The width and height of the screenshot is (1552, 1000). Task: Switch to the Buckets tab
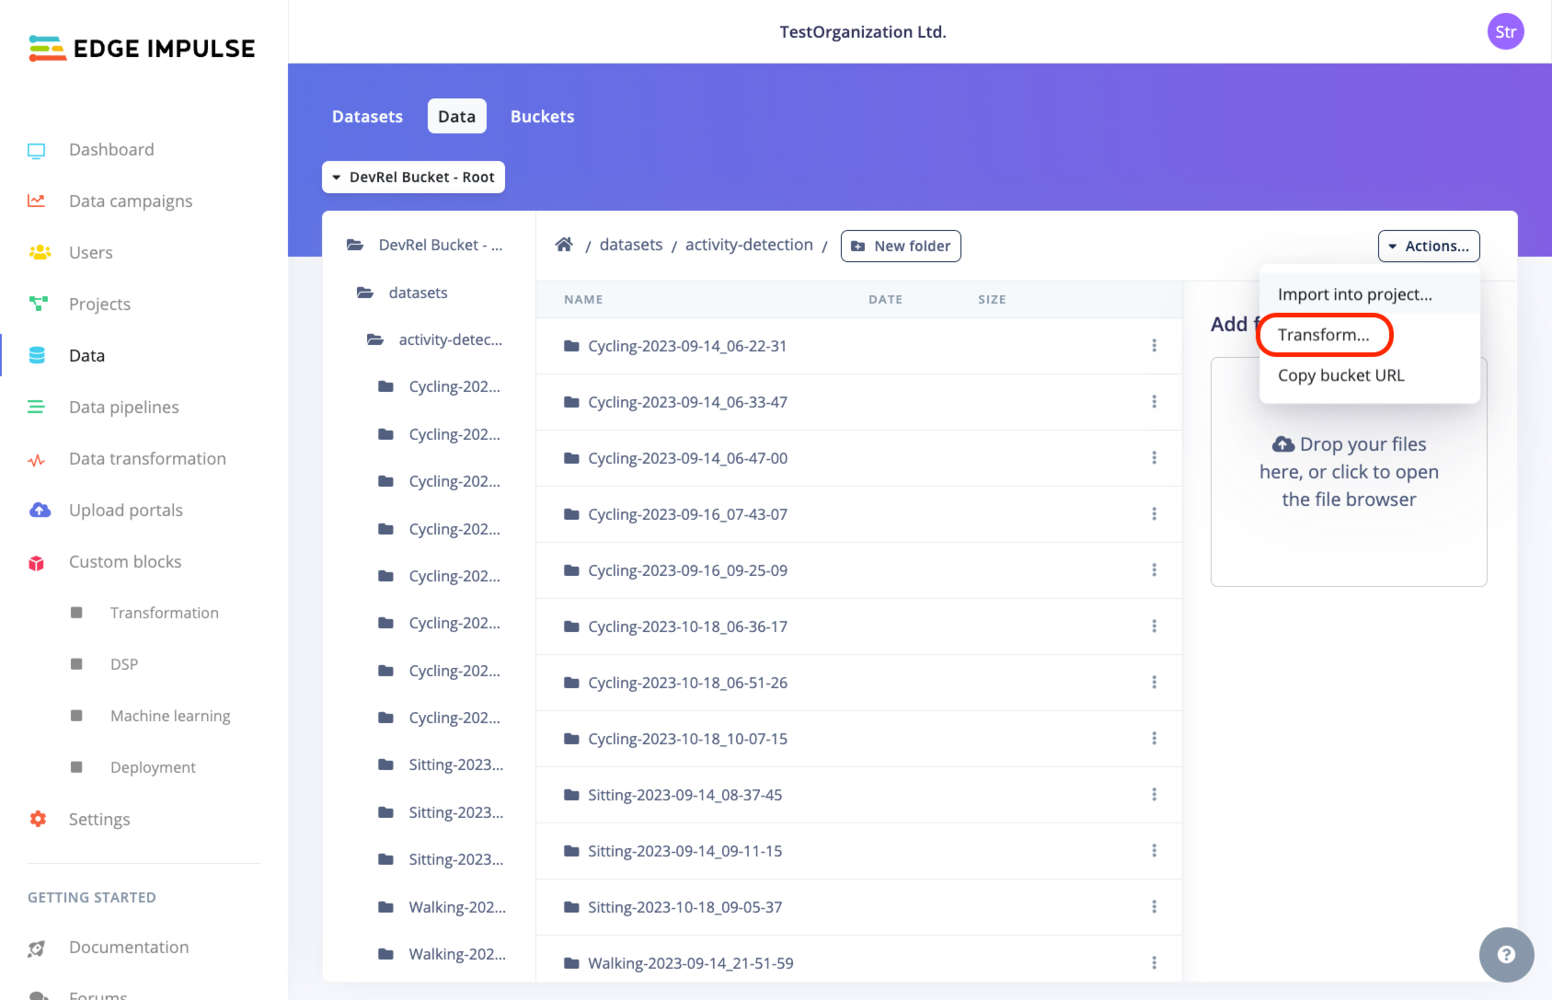542,116
